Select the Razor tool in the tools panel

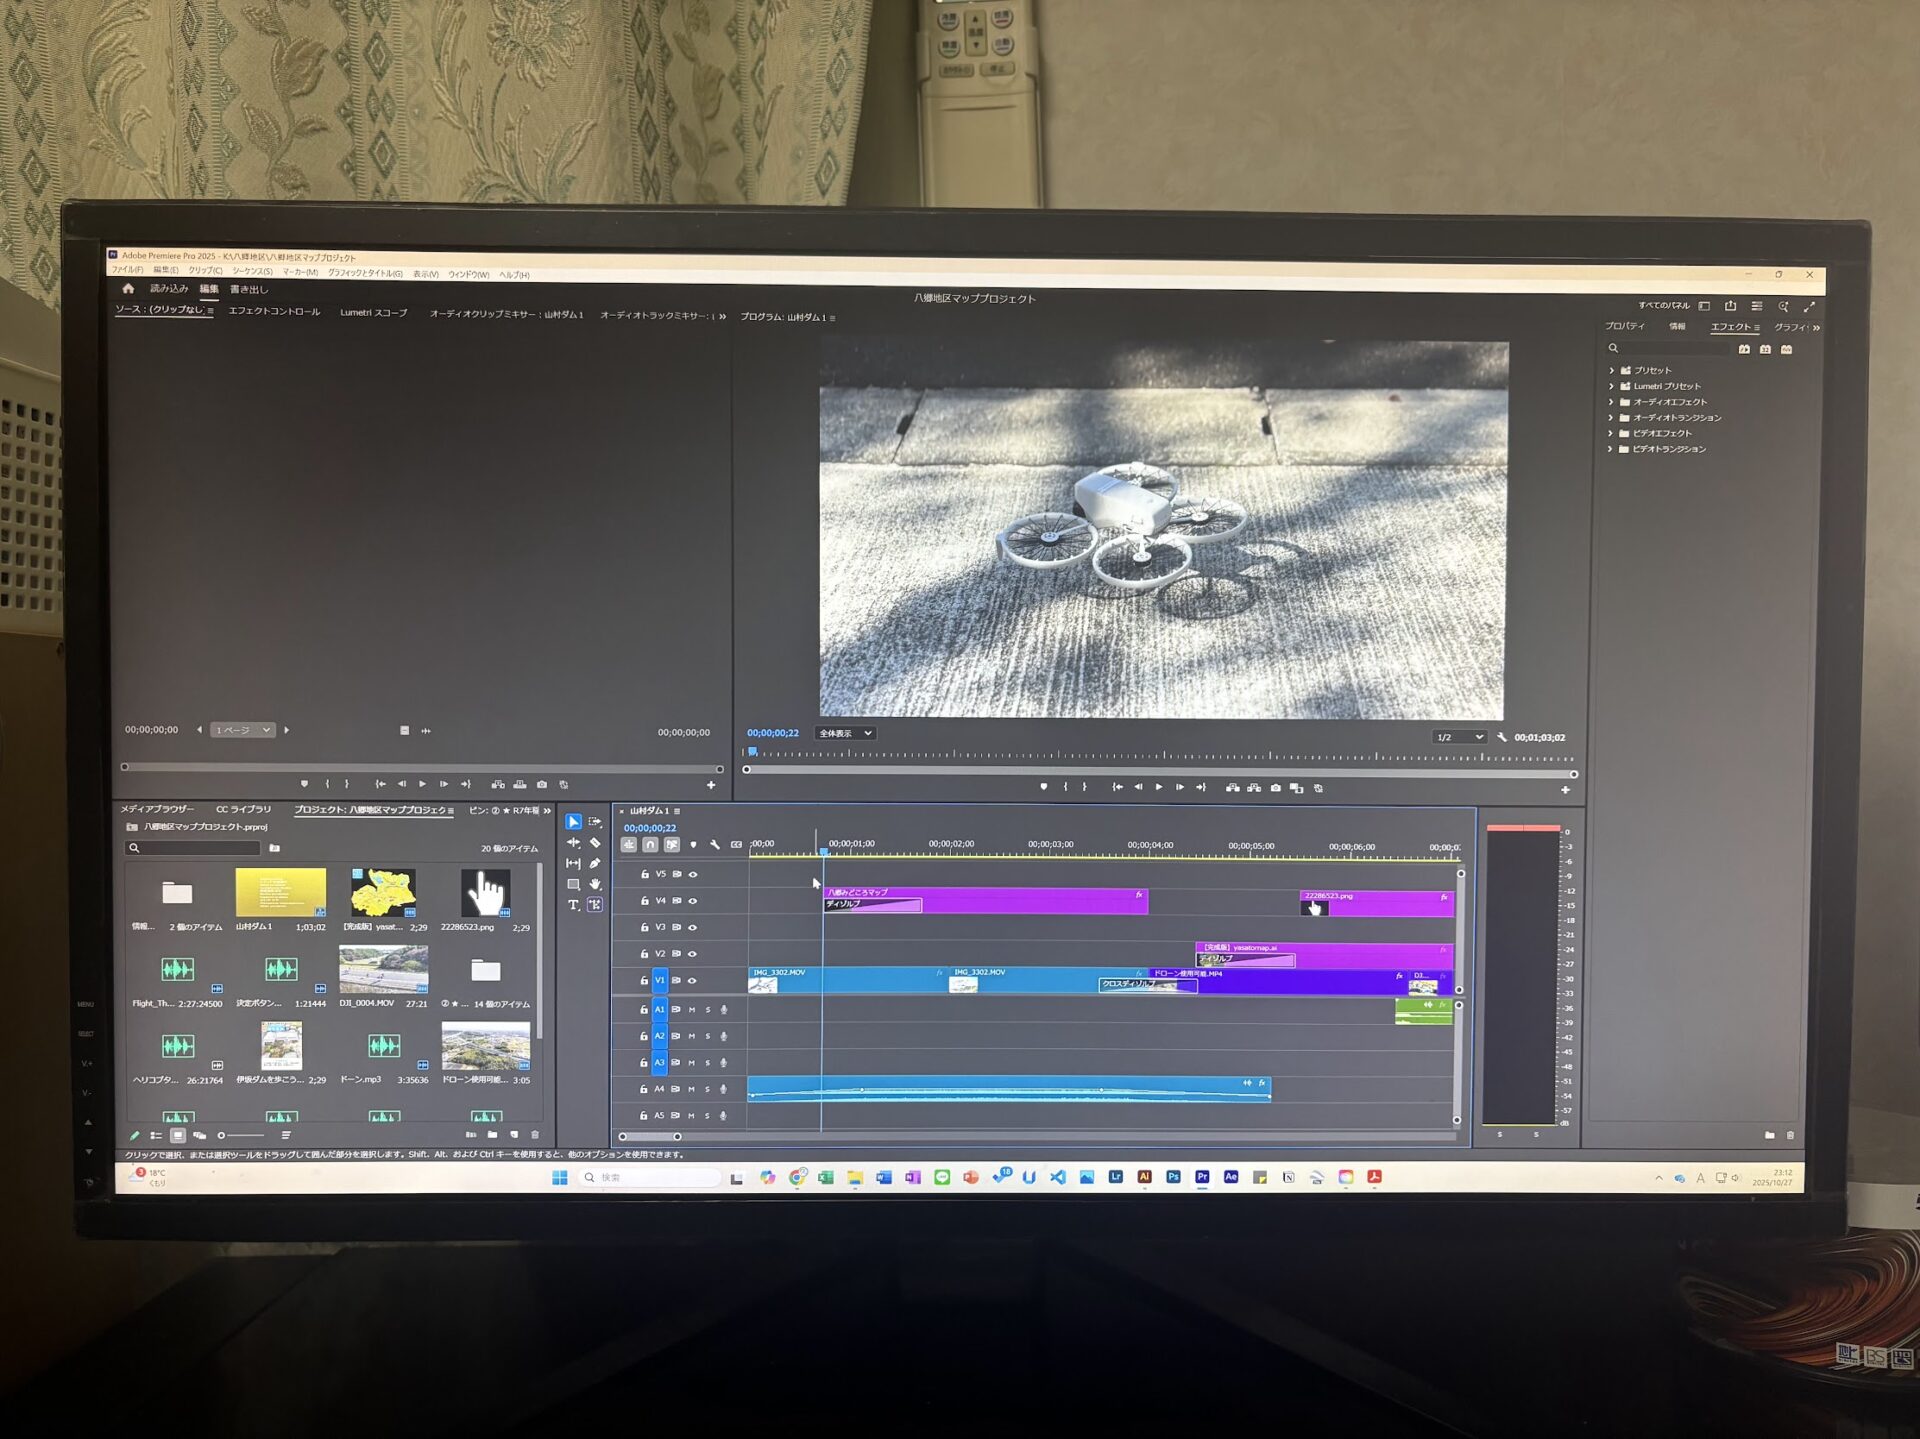click(x=596, y=843)
